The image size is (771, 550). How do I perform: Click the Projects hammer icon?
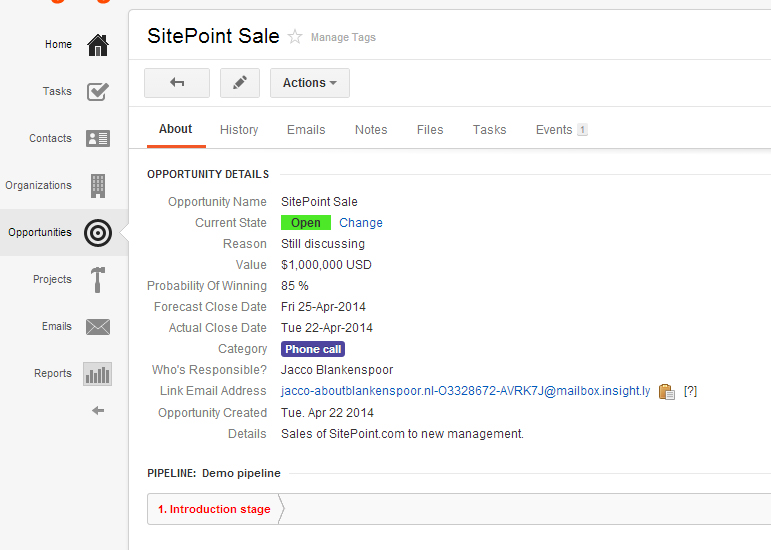click(97, 280)
